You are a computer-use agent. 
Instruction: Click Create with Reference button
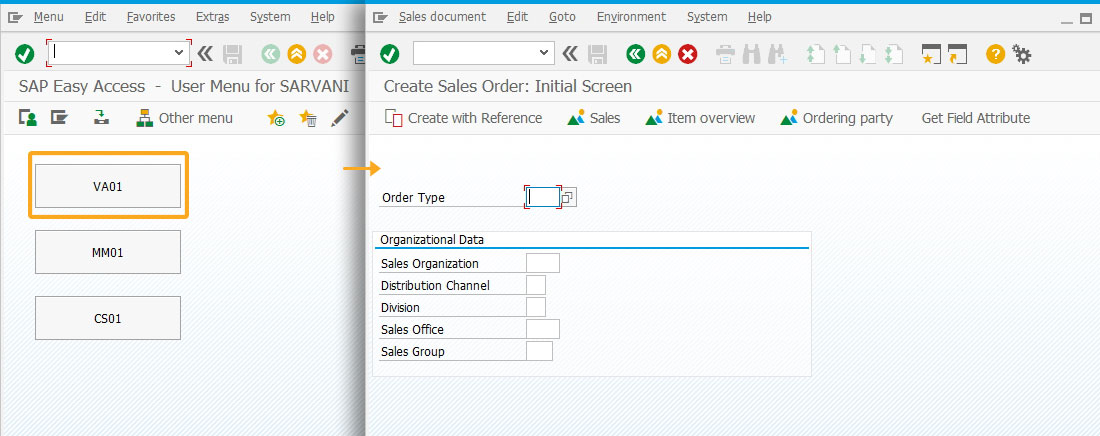pos(464,118)
